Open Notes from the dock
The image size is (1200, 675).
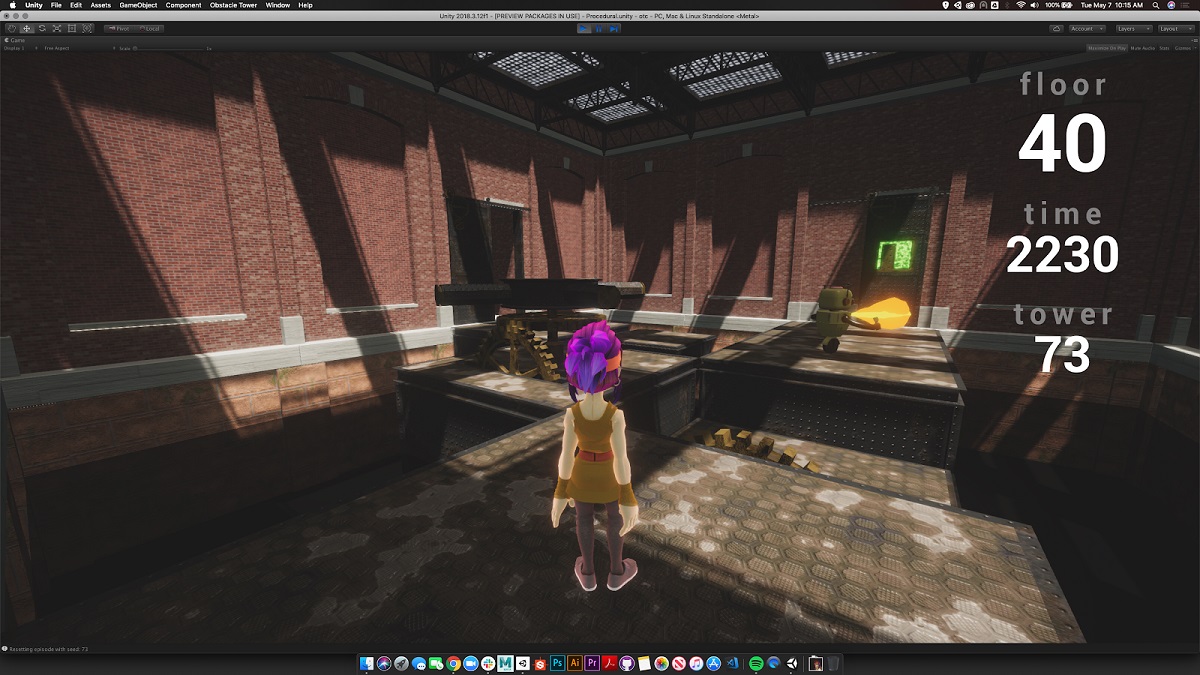[644, 663]
